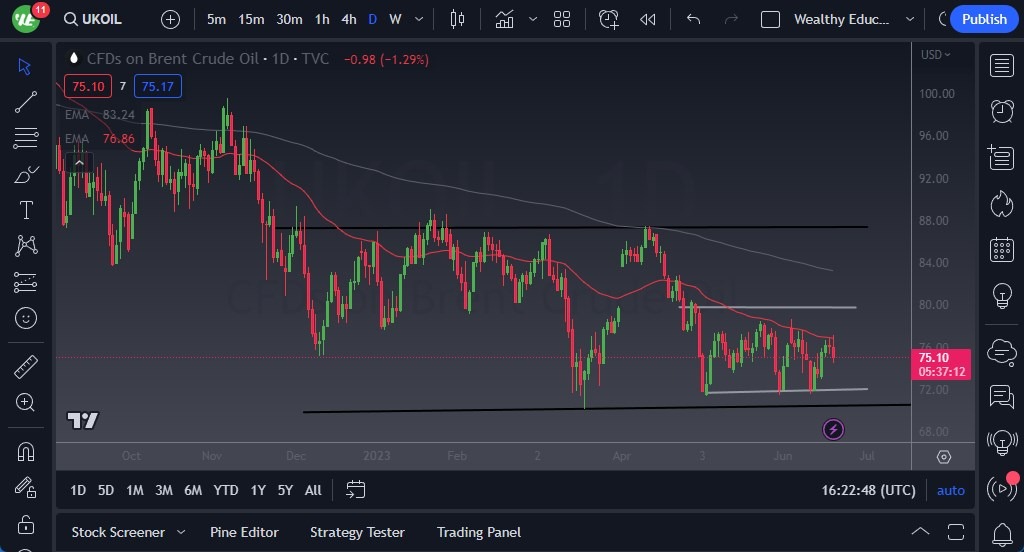Image resolution: width=1024 pixels, height=552 pixels.
Task: Toggle magnet mode on the left toolbar
Action: click(26, 451)
